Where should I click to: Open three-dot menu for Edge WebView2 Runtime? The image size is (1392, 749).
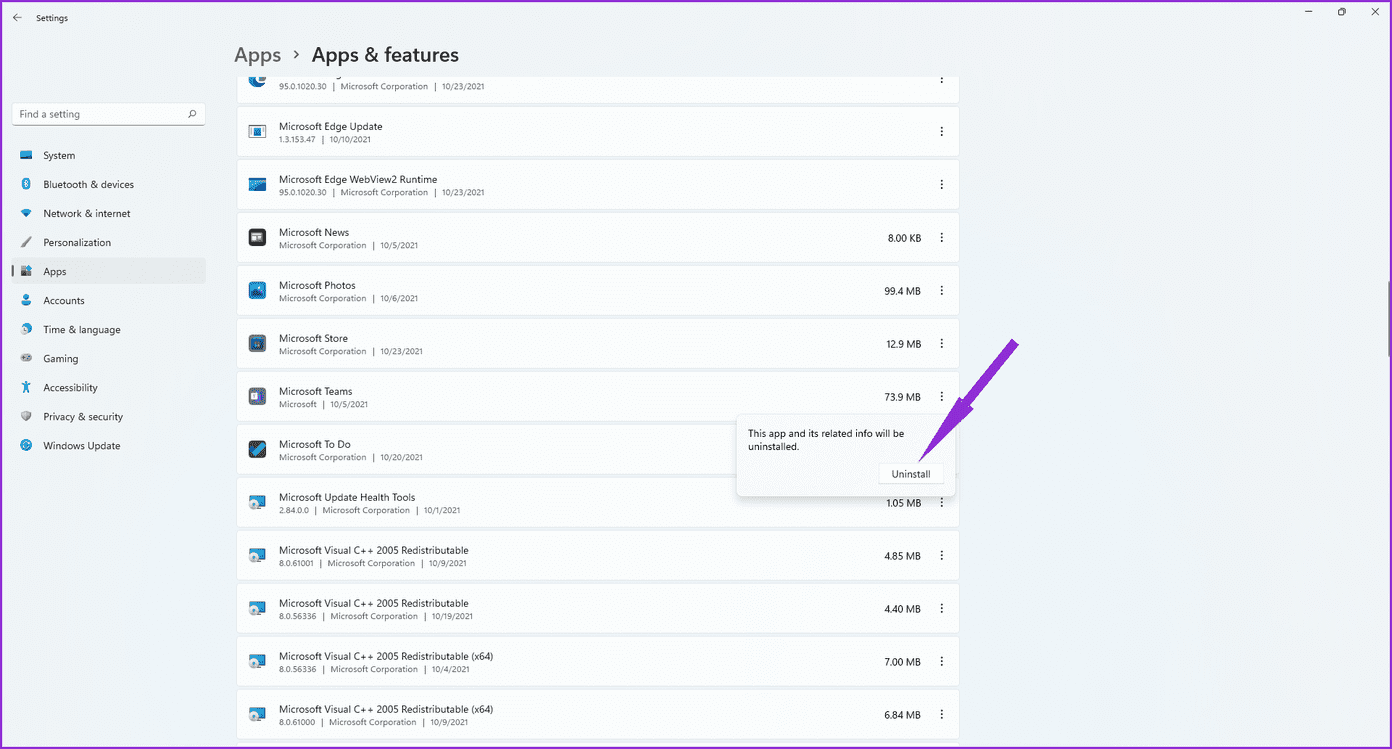[941, 185]
